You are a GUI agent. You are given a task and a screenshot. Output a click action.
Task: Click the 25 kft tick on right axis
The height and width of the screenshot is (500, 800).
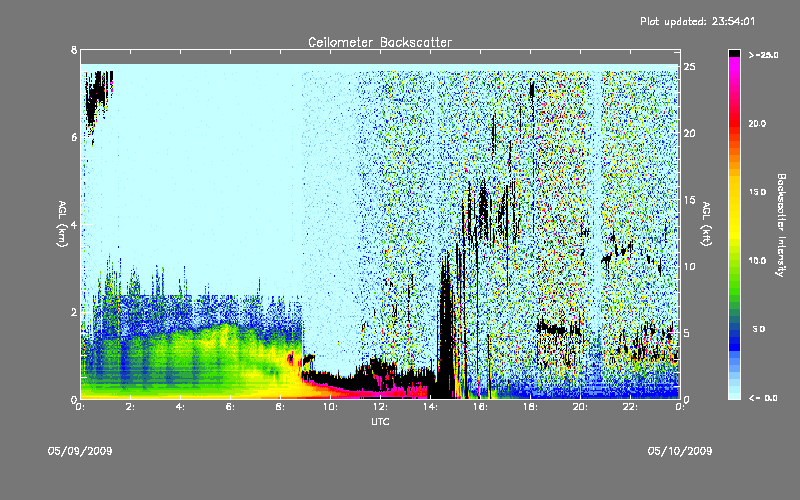pyautogui.click(x=689, y=66)
